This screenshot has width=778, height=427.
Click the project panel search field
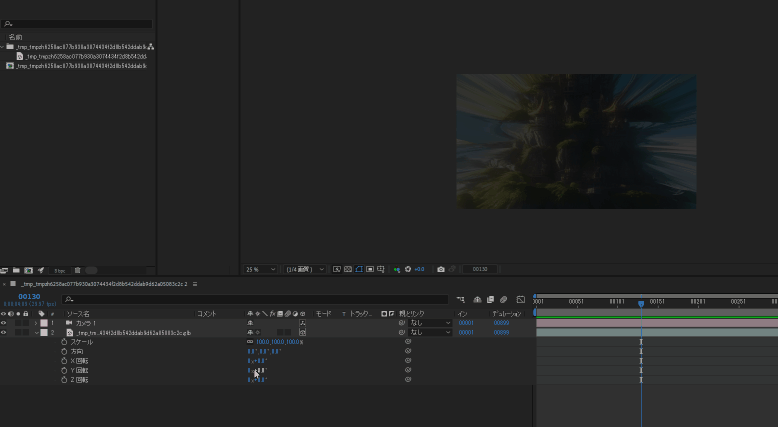(77, 24)
